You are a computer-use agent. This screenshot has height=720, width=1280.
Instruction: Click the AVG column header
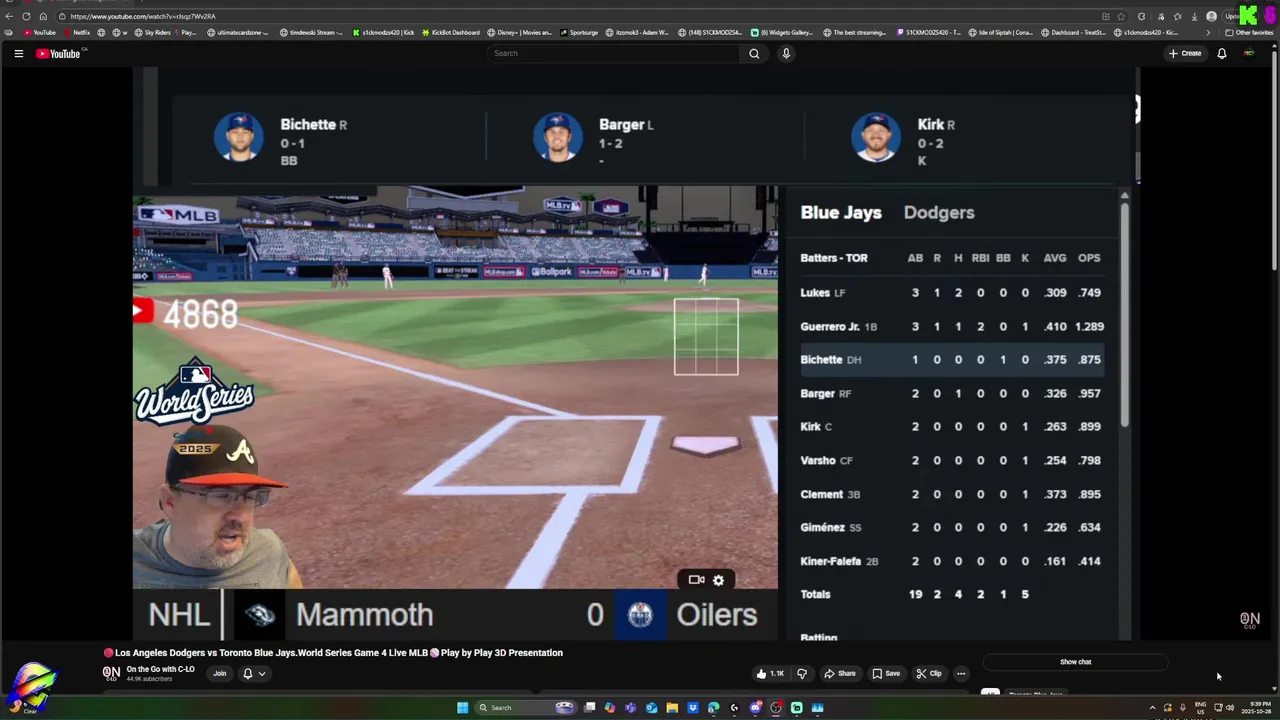click(x=1055, y=258)
